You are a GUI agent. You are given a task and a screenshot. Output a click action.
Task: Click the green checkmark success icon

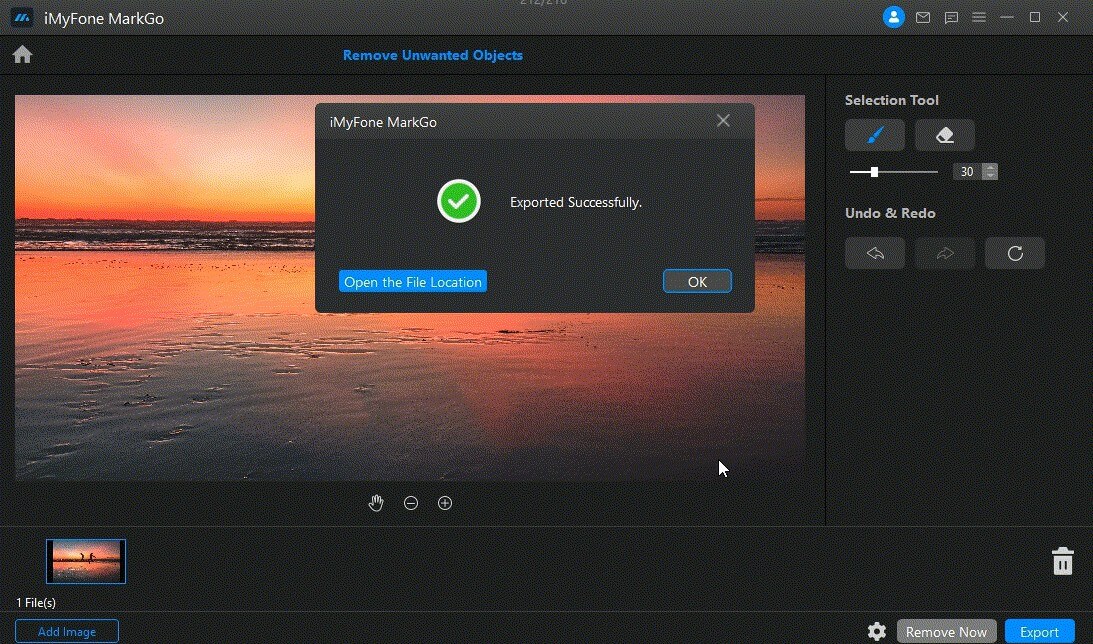click(x=459, y=201)
